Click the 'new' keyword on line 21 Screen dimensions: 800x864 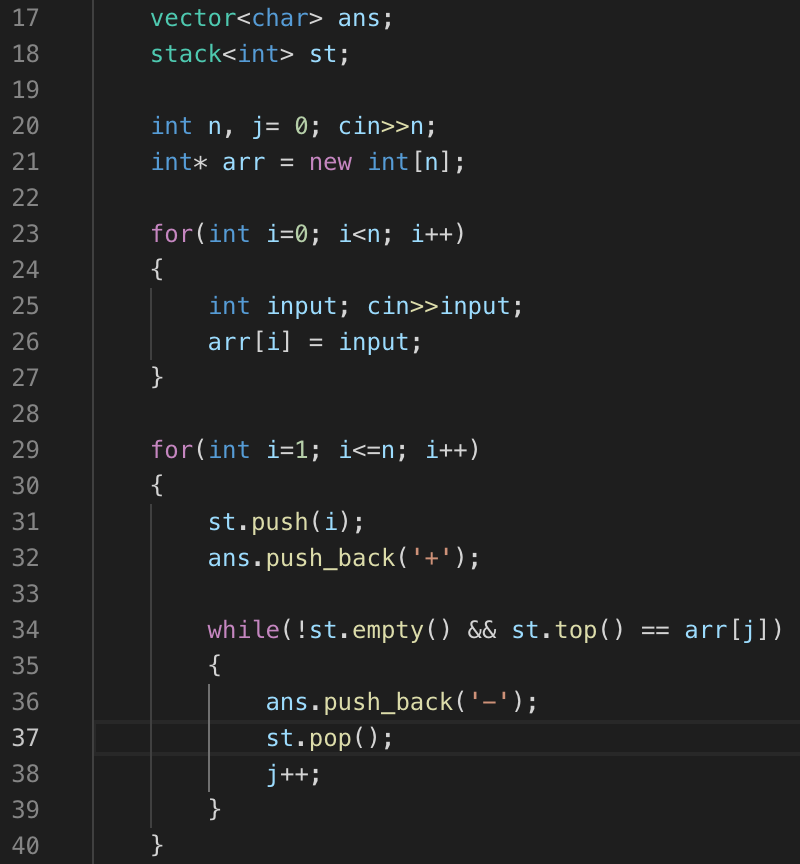(331, 162)
